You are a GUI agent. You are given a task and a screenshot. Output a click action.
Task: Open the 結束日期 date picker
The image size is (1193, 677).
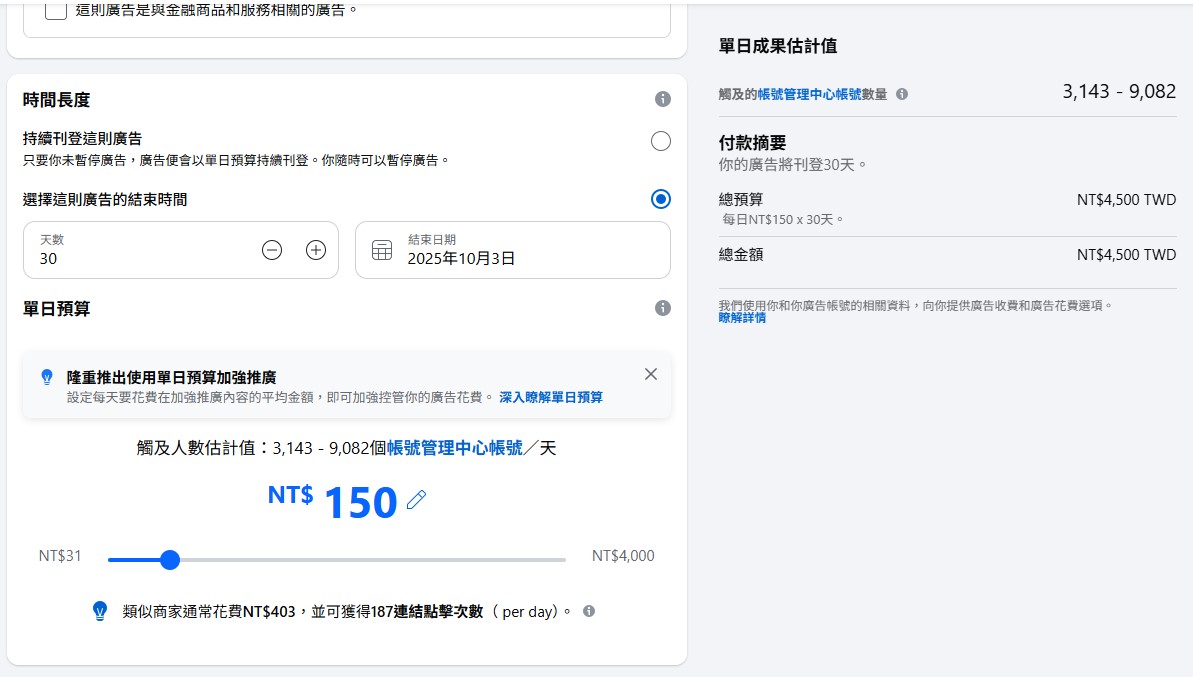[x=512, y=250]
